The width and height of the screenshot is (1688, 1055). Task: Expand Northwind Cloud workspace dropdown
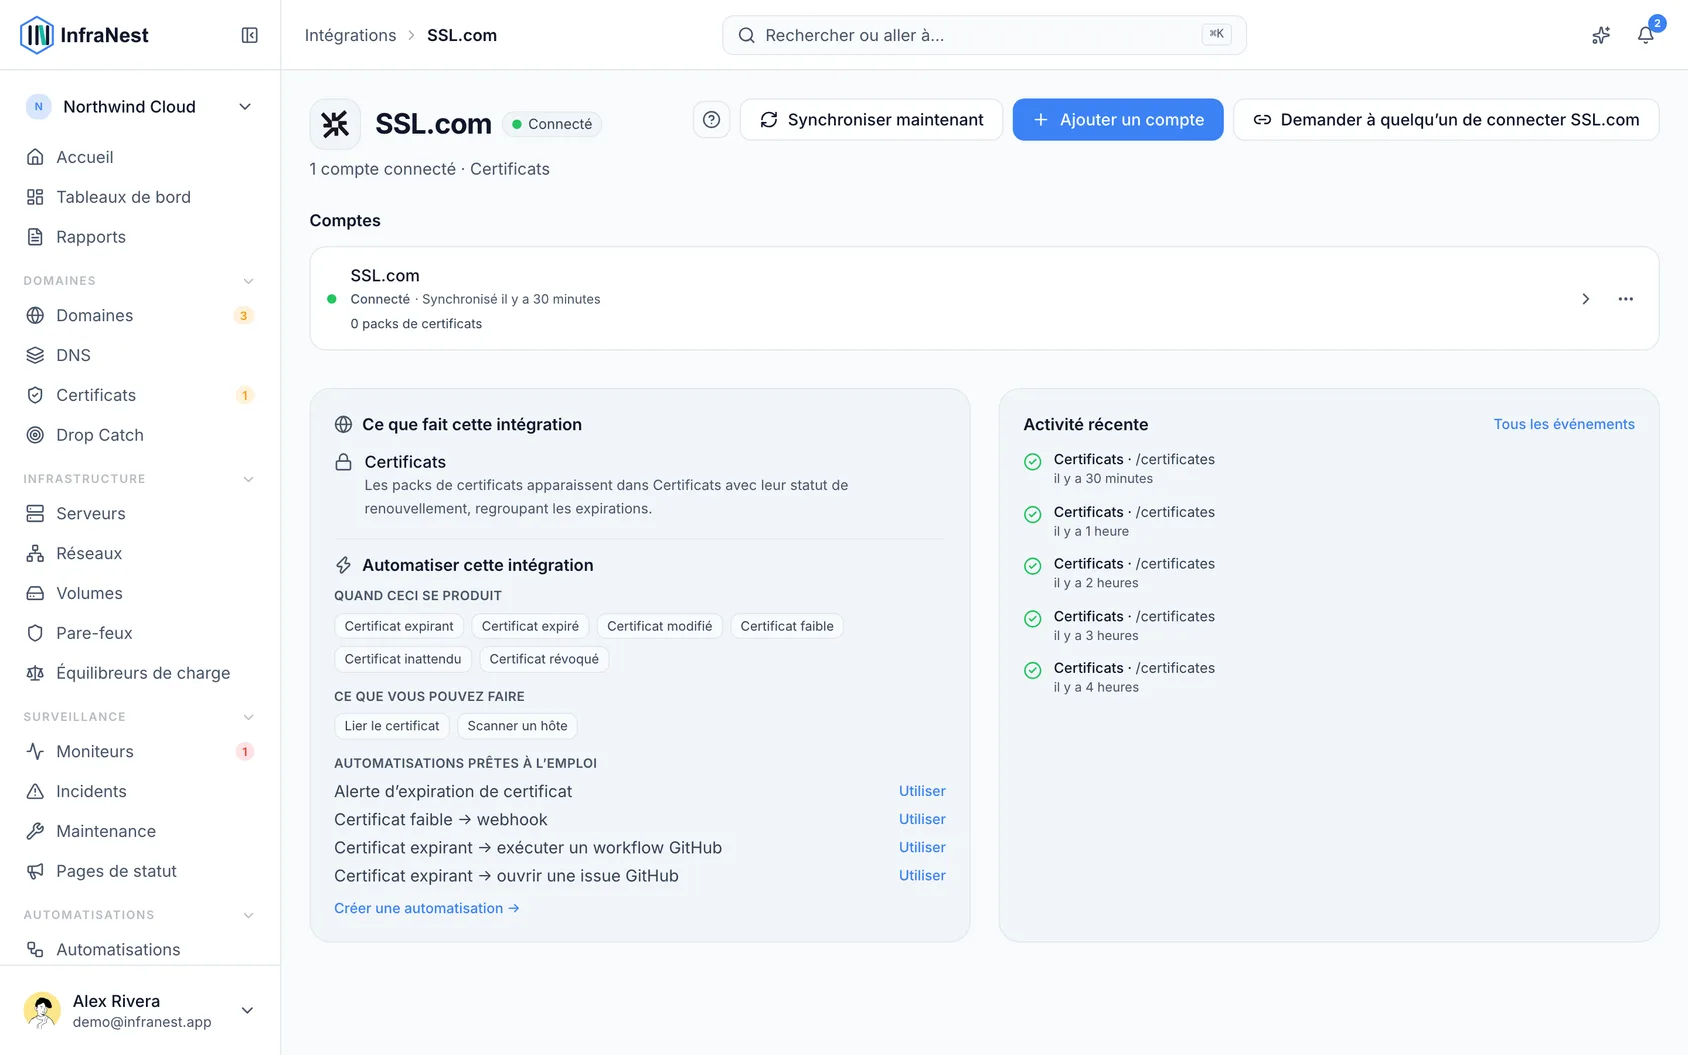140,107
